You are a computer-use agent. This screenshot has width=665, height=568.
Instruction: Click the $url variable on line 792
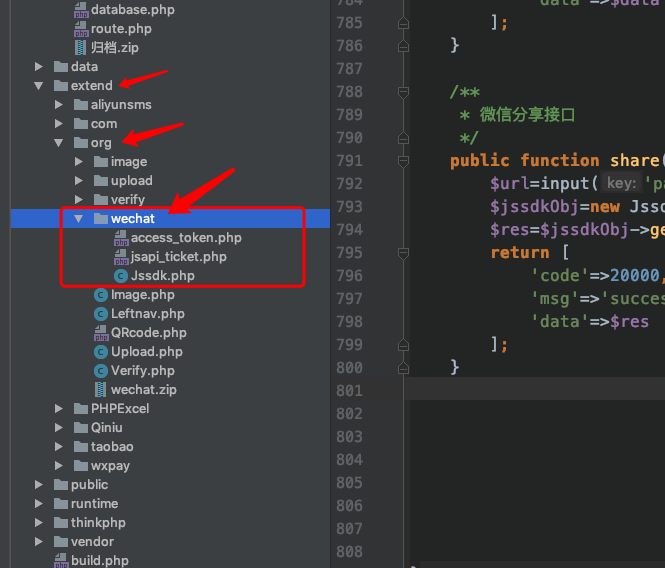tap(509, 184)
